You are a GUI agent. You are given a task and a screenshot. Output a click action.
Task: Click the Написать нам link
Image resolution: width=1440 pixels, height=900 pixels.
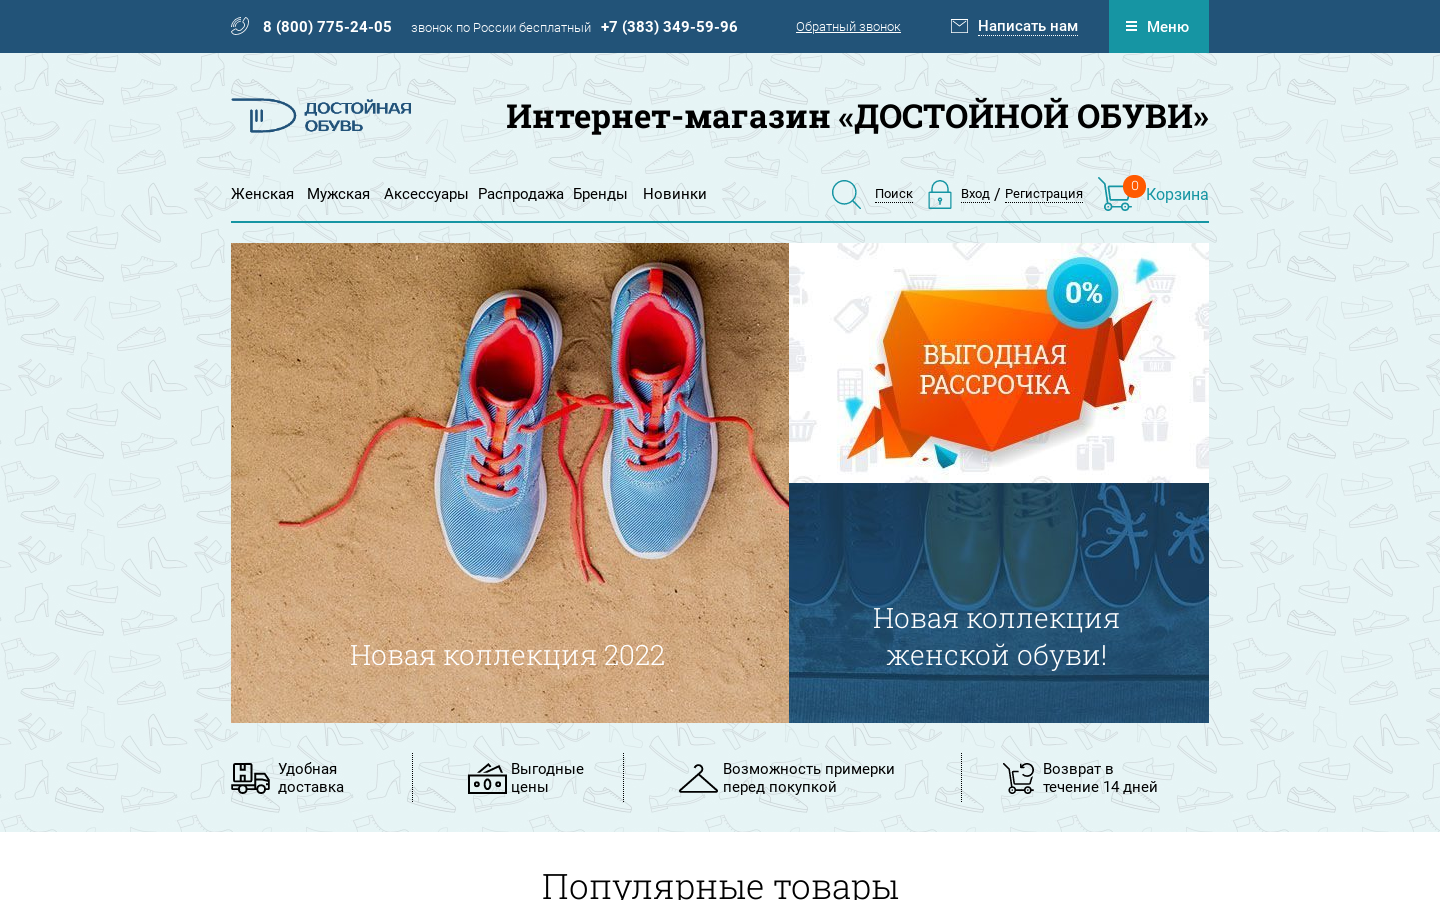point(1028,26)
